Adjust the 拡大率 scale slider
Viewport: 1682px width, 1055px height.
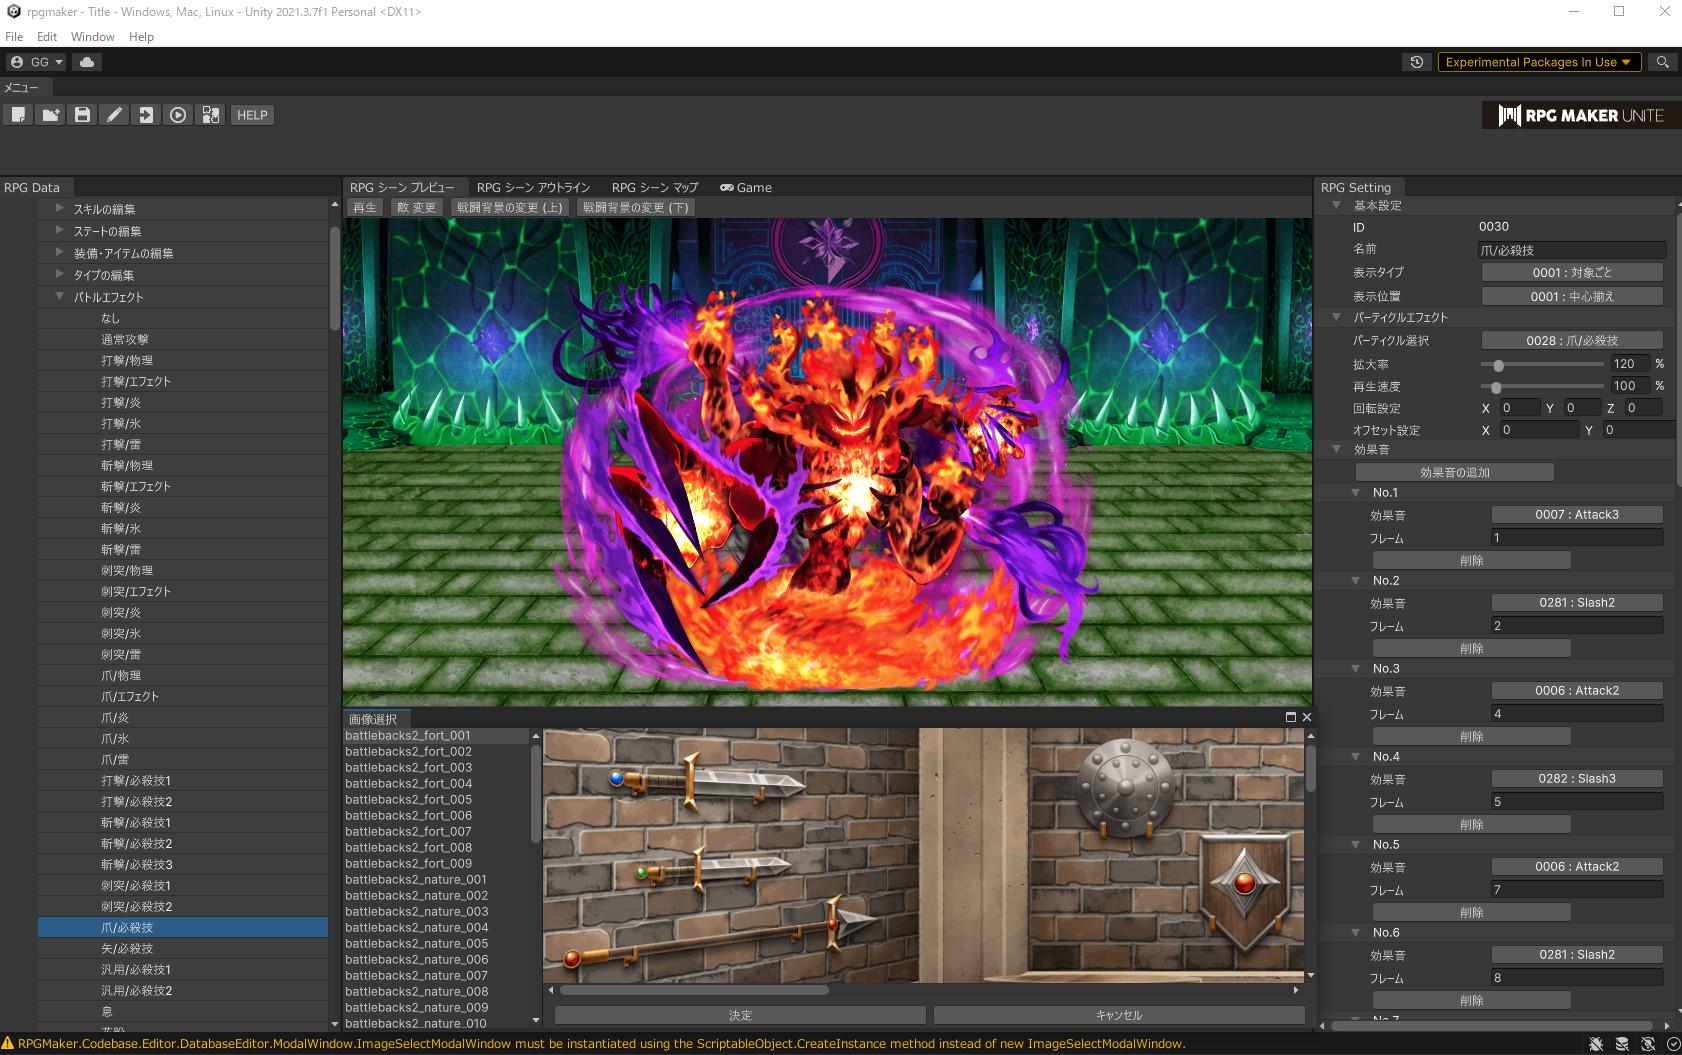pyautogui.click(x=1498, y=365)
